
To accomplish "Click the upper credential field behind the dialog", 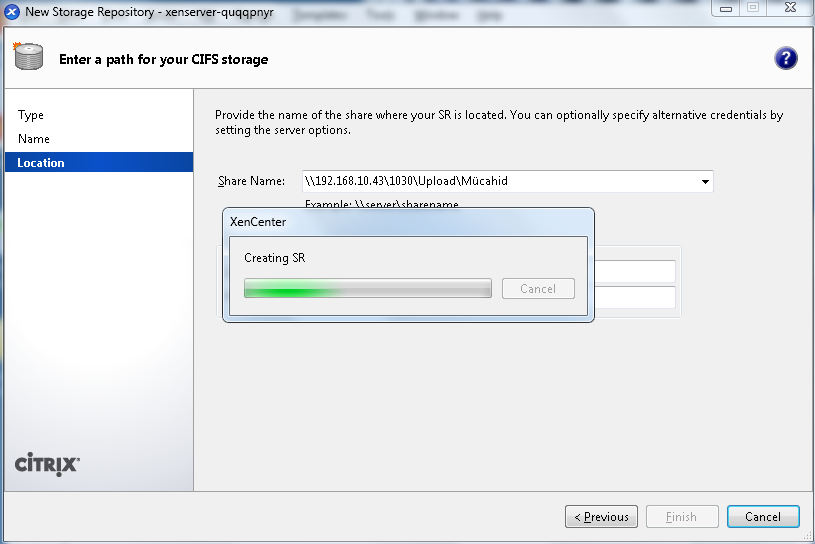I will tap(635, 271).
